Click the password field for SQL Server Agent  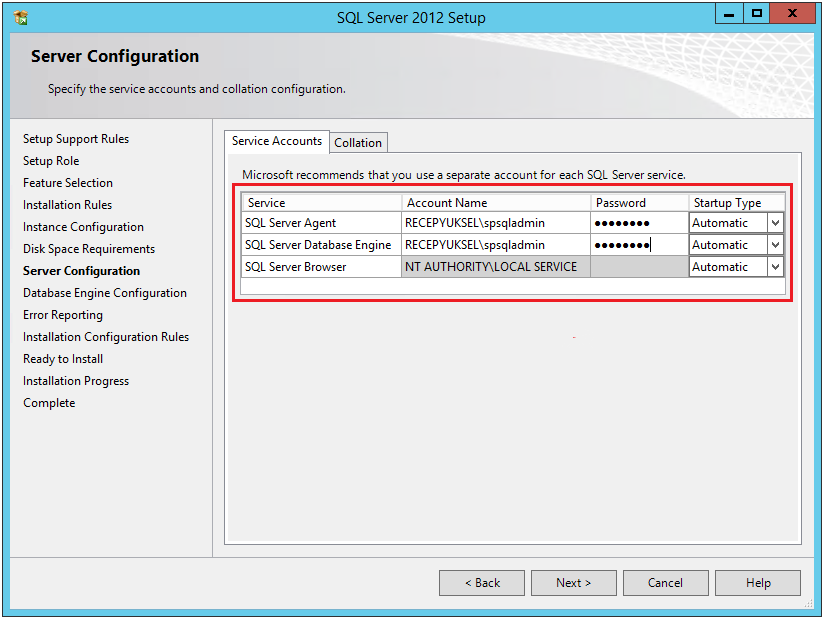639,223
